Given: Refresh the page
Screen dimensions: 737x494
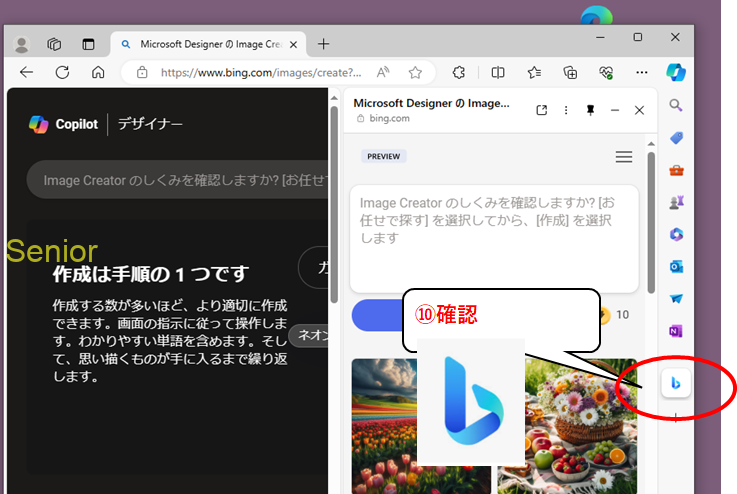Looking at the screenshot, I should (x=62, y=72).
